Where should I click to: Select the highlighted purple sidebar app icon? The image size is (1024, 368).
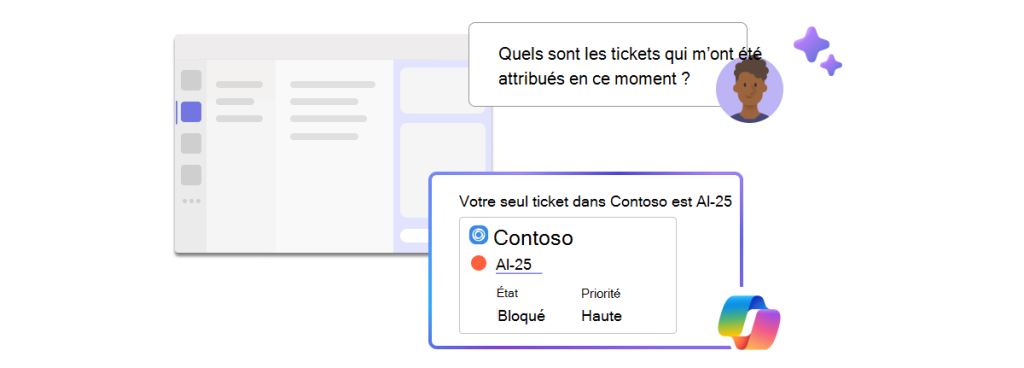191,112
